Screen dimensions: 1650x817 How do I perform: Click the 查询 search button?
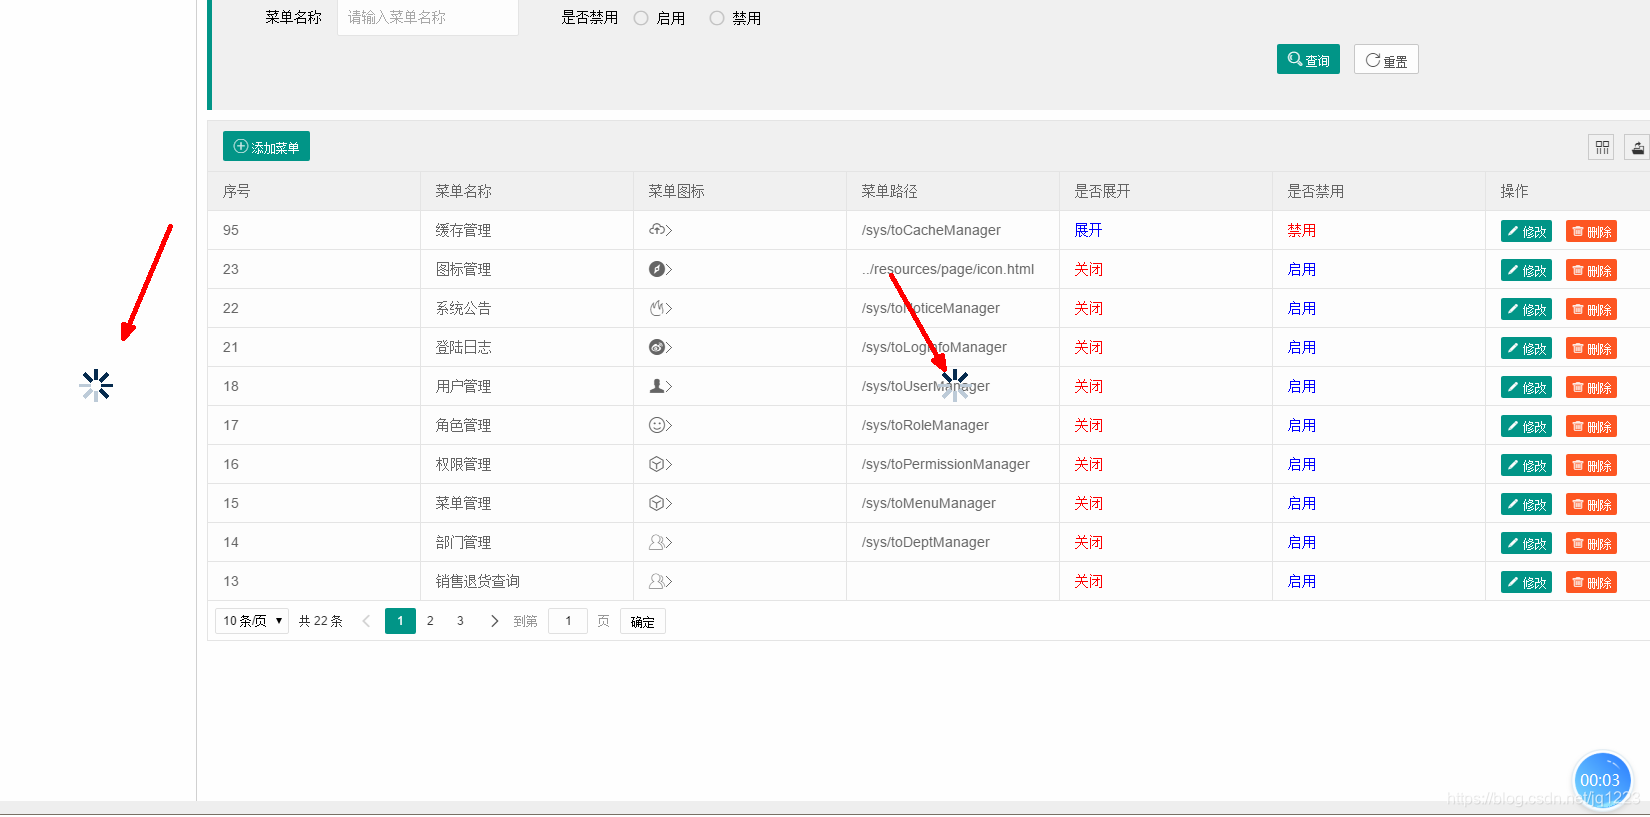click(x=1308, y=60)
